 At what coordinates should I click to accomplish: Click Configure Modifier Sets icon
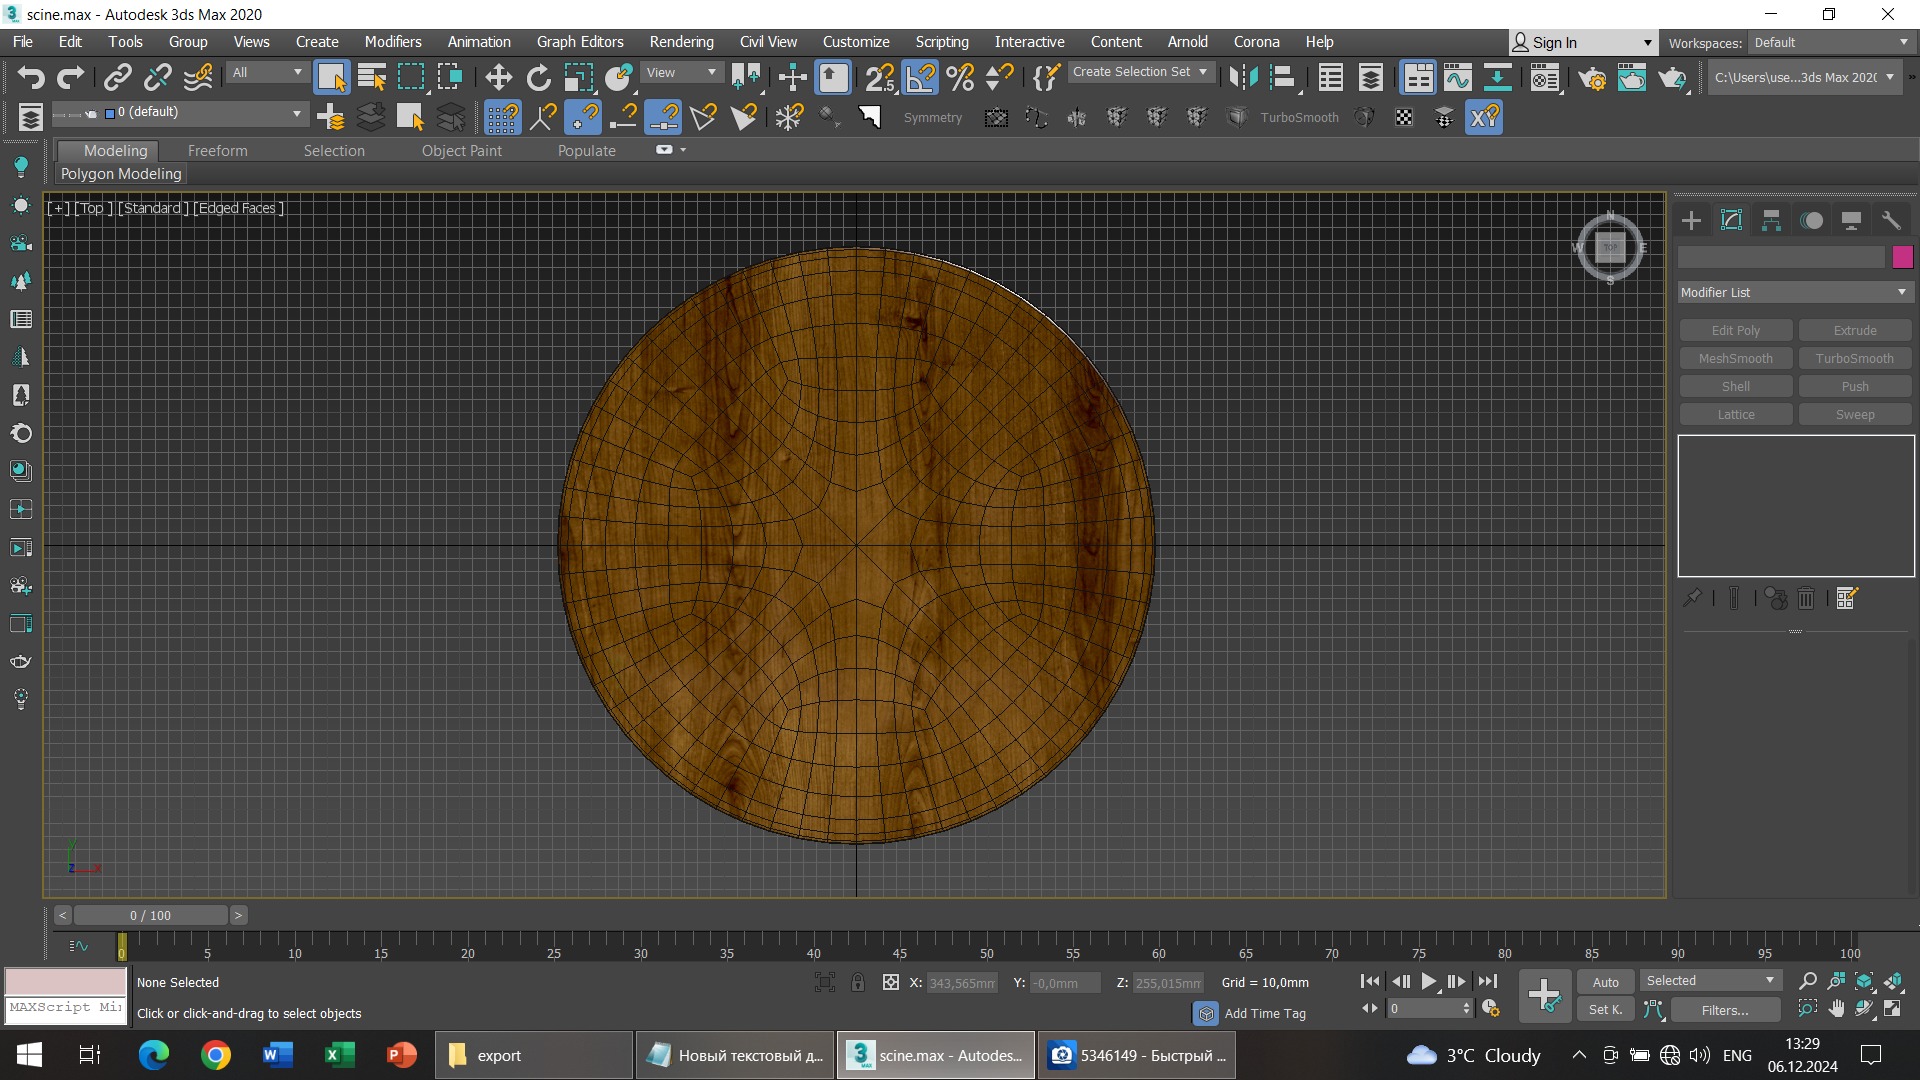click(1847, 598)
